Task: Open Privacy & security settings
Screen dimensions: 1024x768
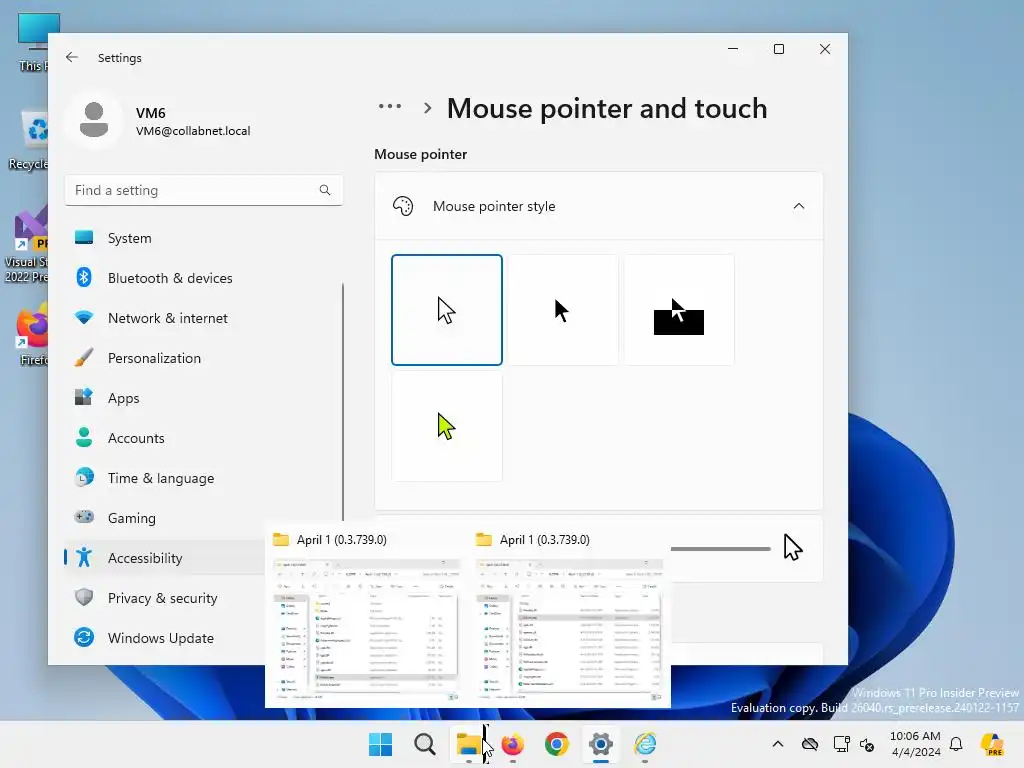Action: (x=165, y=598)
